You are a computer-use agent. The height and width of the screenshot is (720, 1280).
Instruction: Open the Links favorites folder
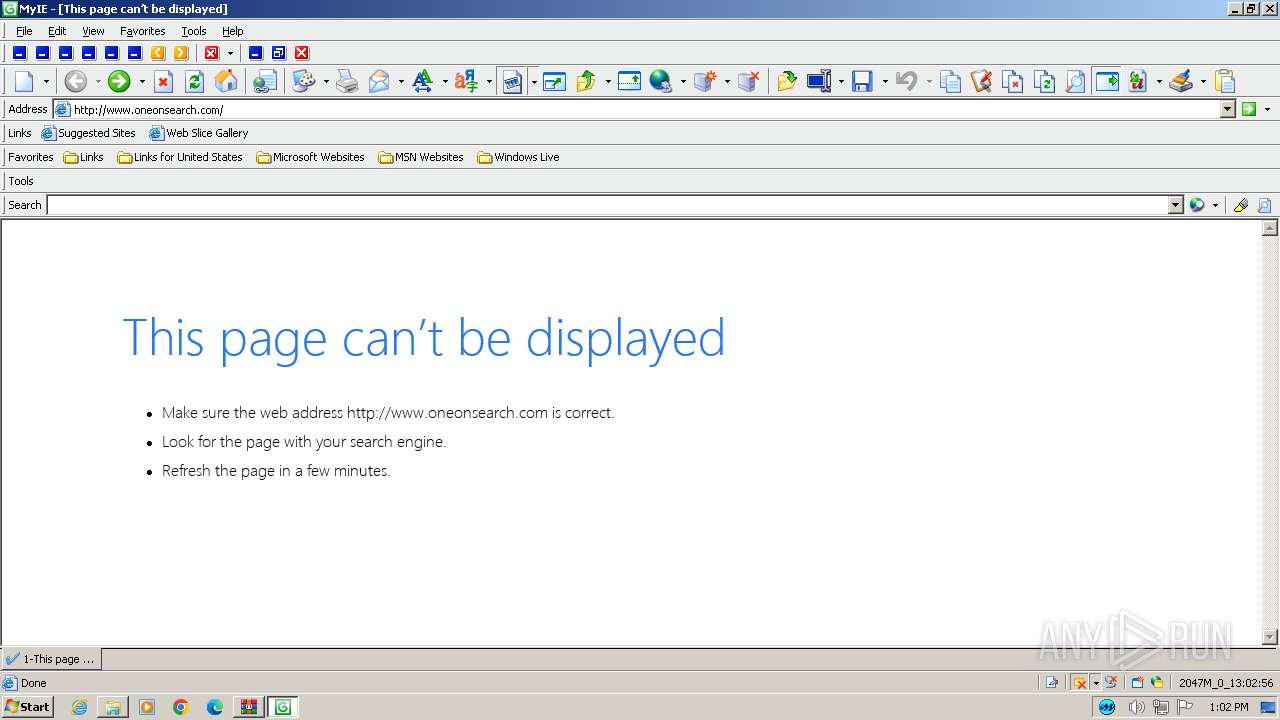(84, 157)
